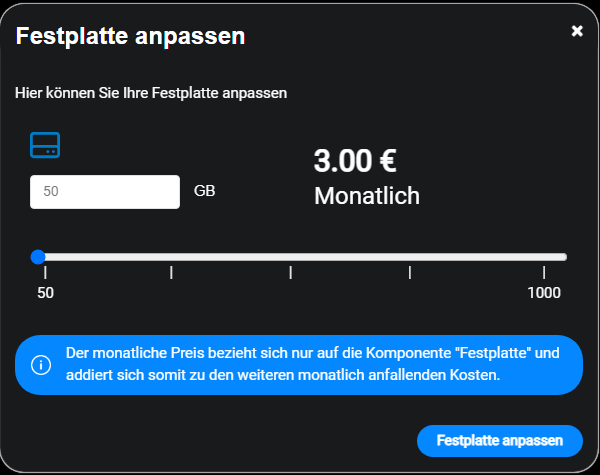
Task: Click the monthly price notice text banner
Action: click(x=310, y=365)
